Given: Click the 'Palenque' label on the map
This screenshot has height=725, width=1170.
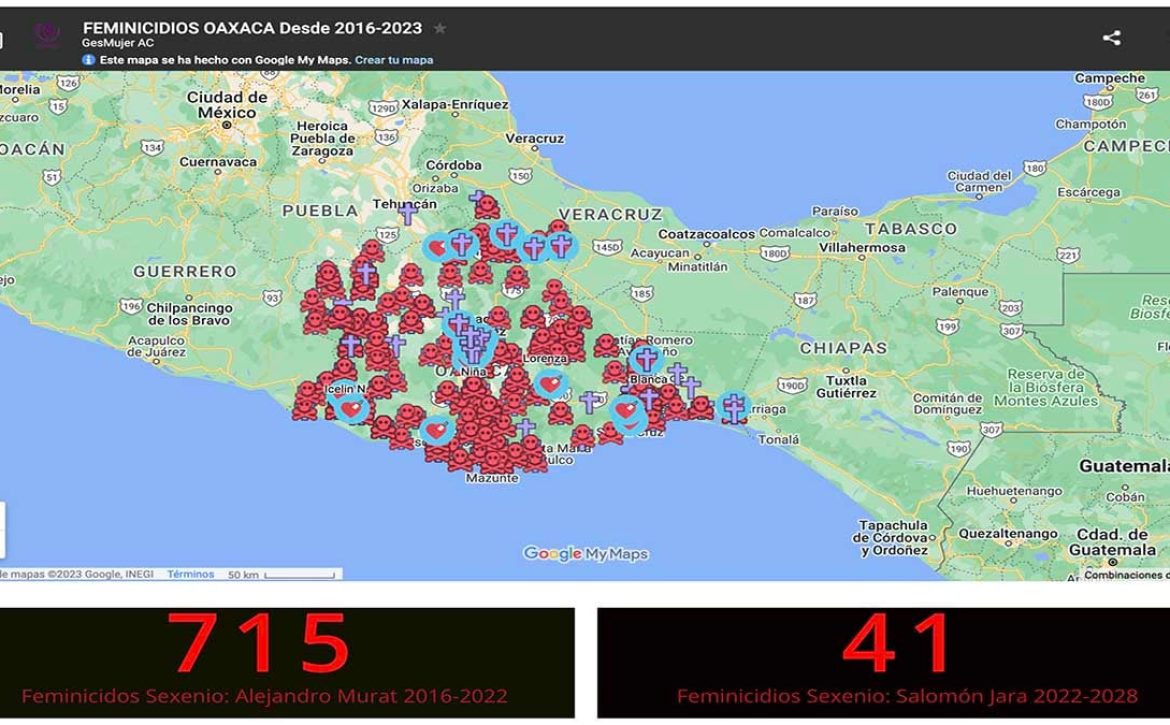Looking at the screenshot, I should (960, 292).
